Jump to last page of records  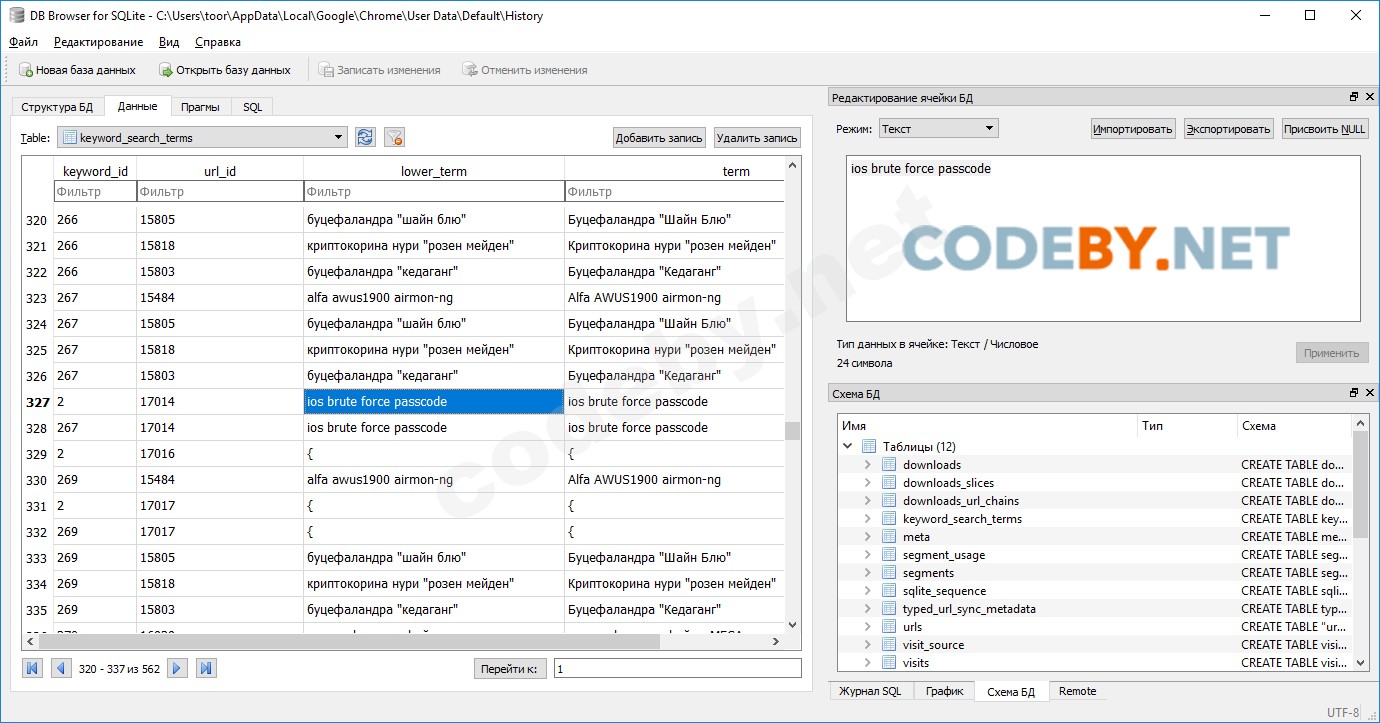pyautogui.click(x=206, y=668)
